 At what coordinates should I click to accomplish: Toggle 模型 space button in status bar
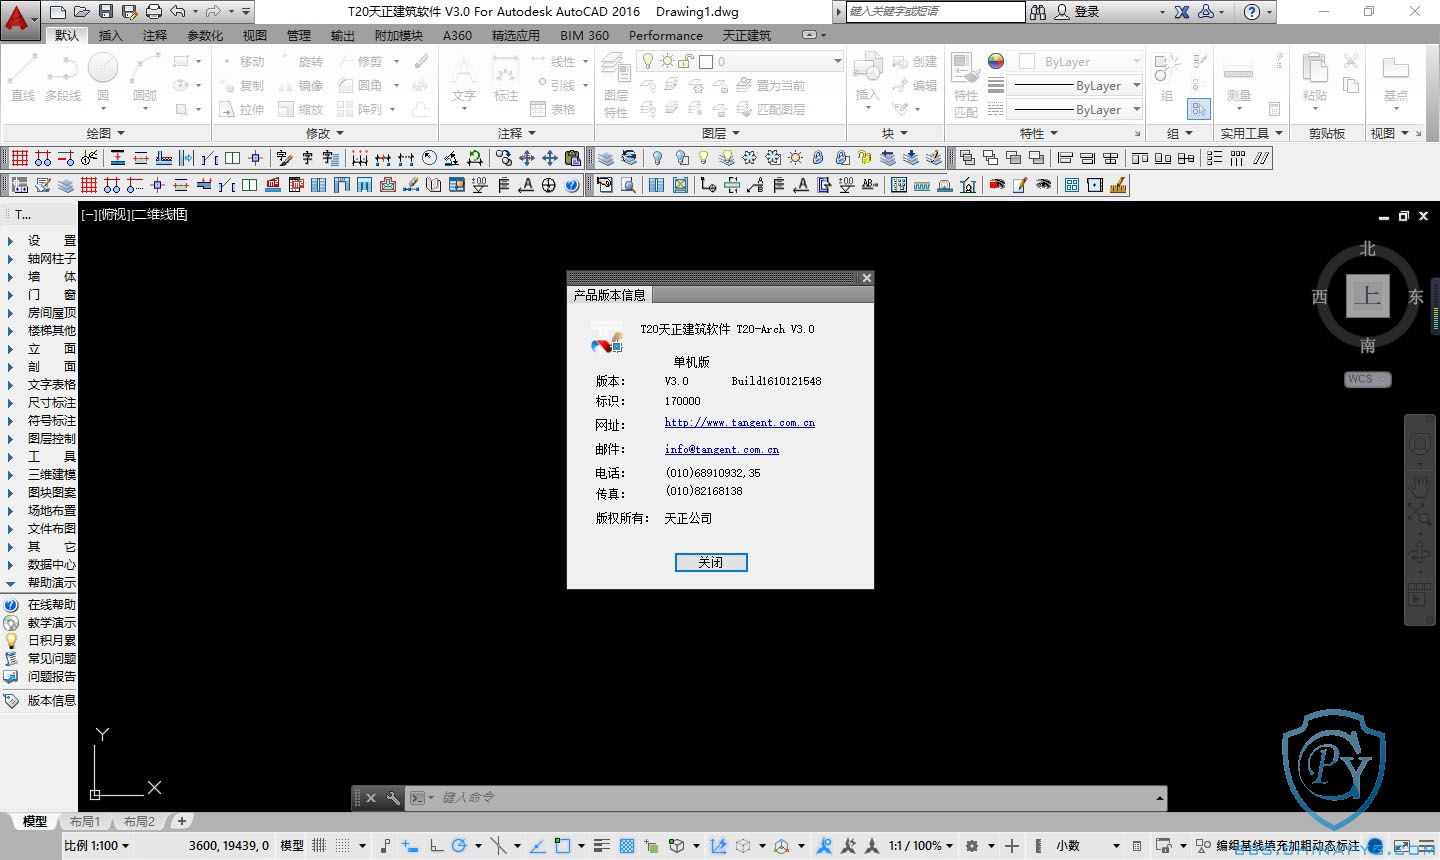tap(292, 846)
